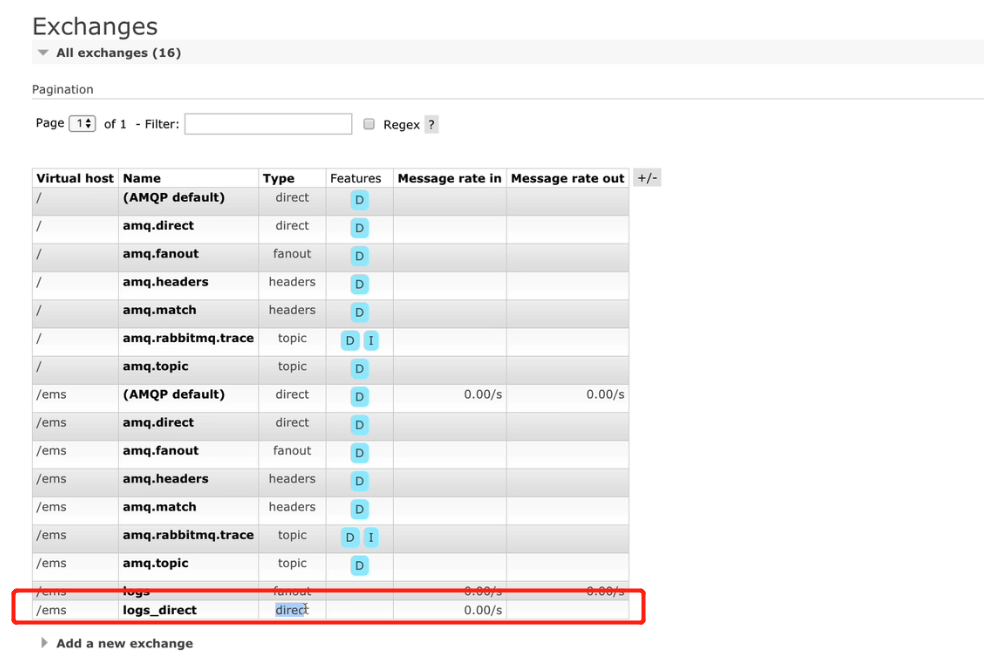
Task: Click D badge in /ems amq.rabbitmq.trace row
Action: coord(350,538)
